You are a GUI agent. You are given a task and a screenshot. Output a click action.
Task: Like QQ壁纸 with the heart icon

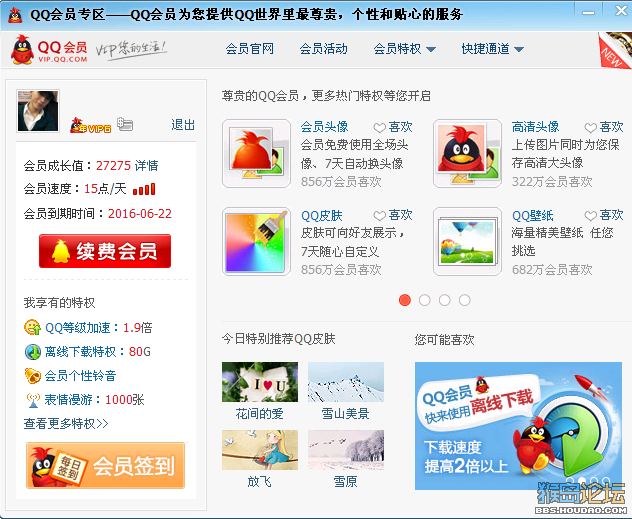590,216
